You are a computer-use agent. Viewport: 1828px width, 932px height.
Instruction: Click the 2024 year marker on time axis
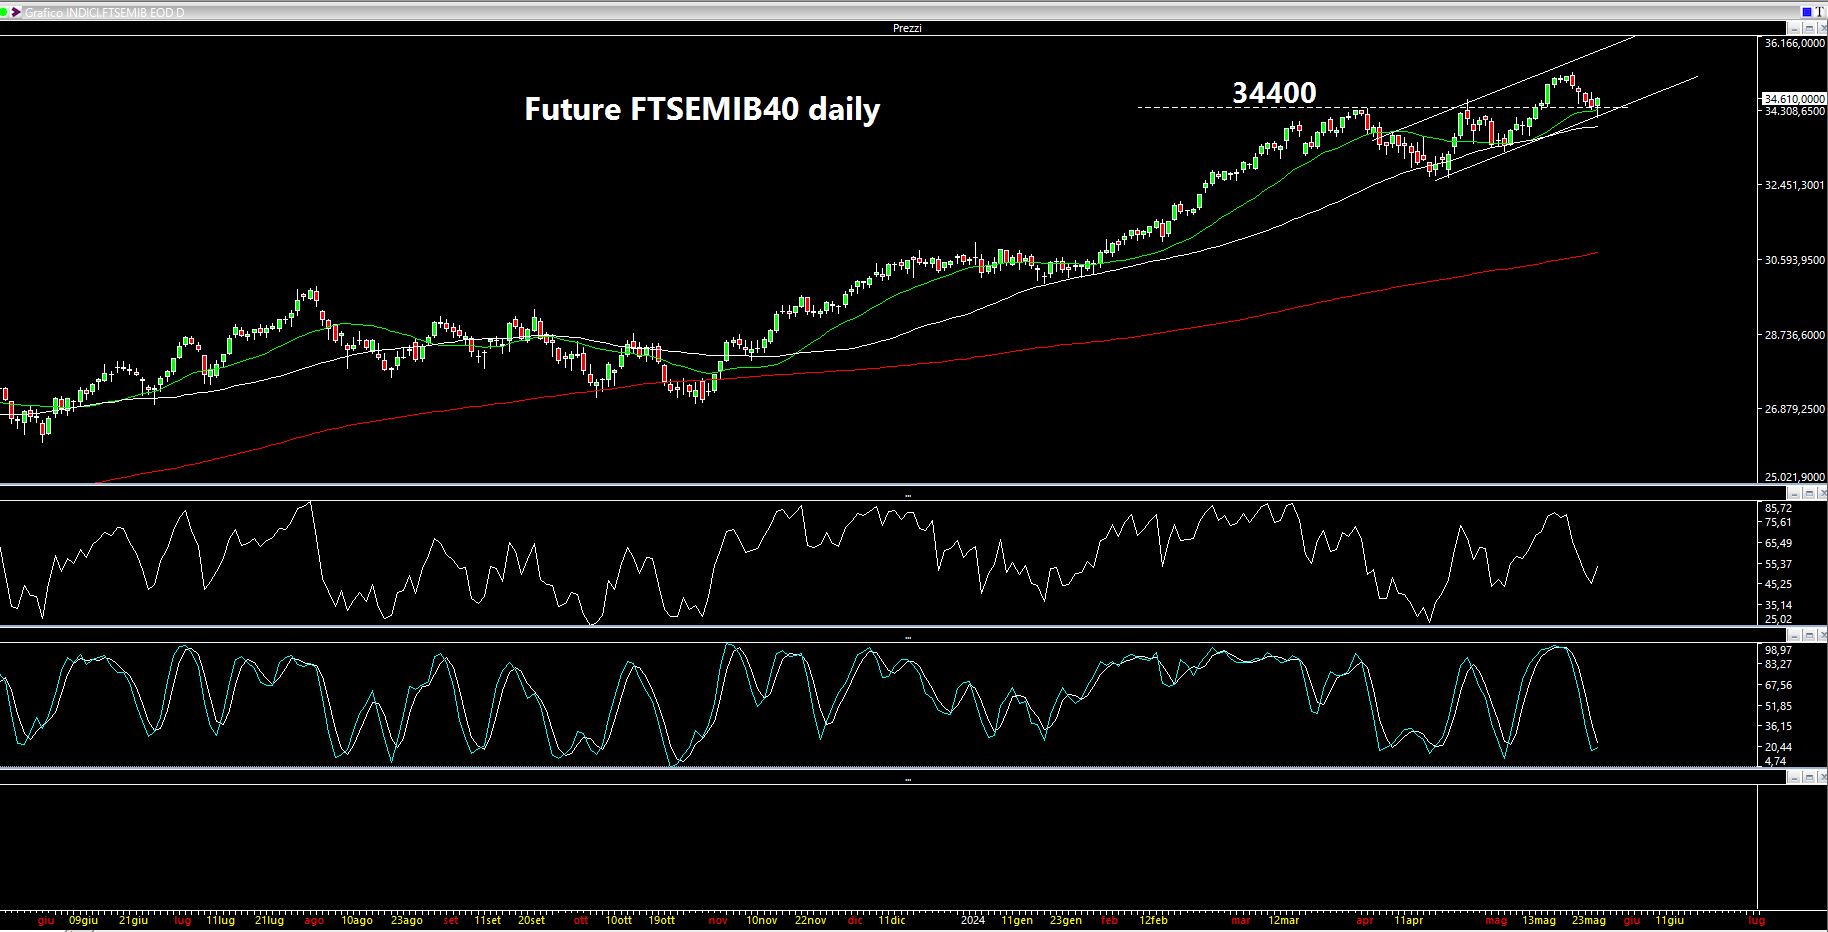(973, 920)
